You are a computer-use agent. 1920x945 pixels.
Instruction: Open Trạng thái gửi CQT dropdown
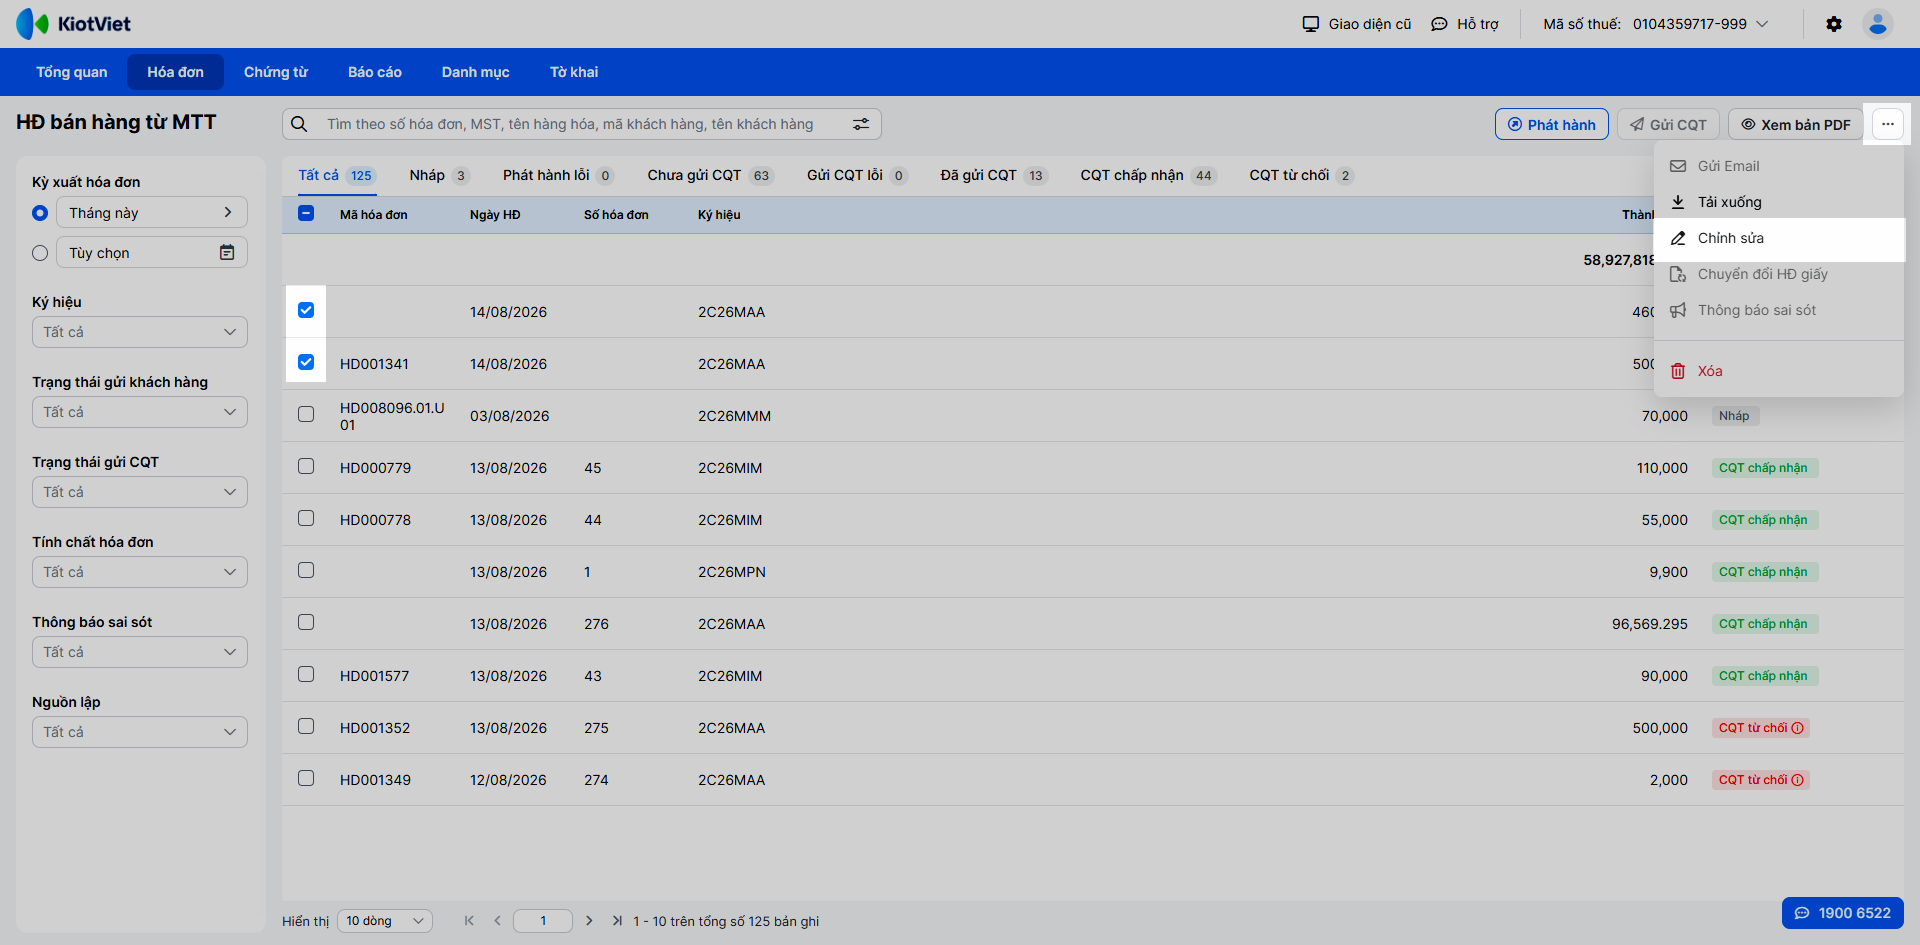pos(140,492)
